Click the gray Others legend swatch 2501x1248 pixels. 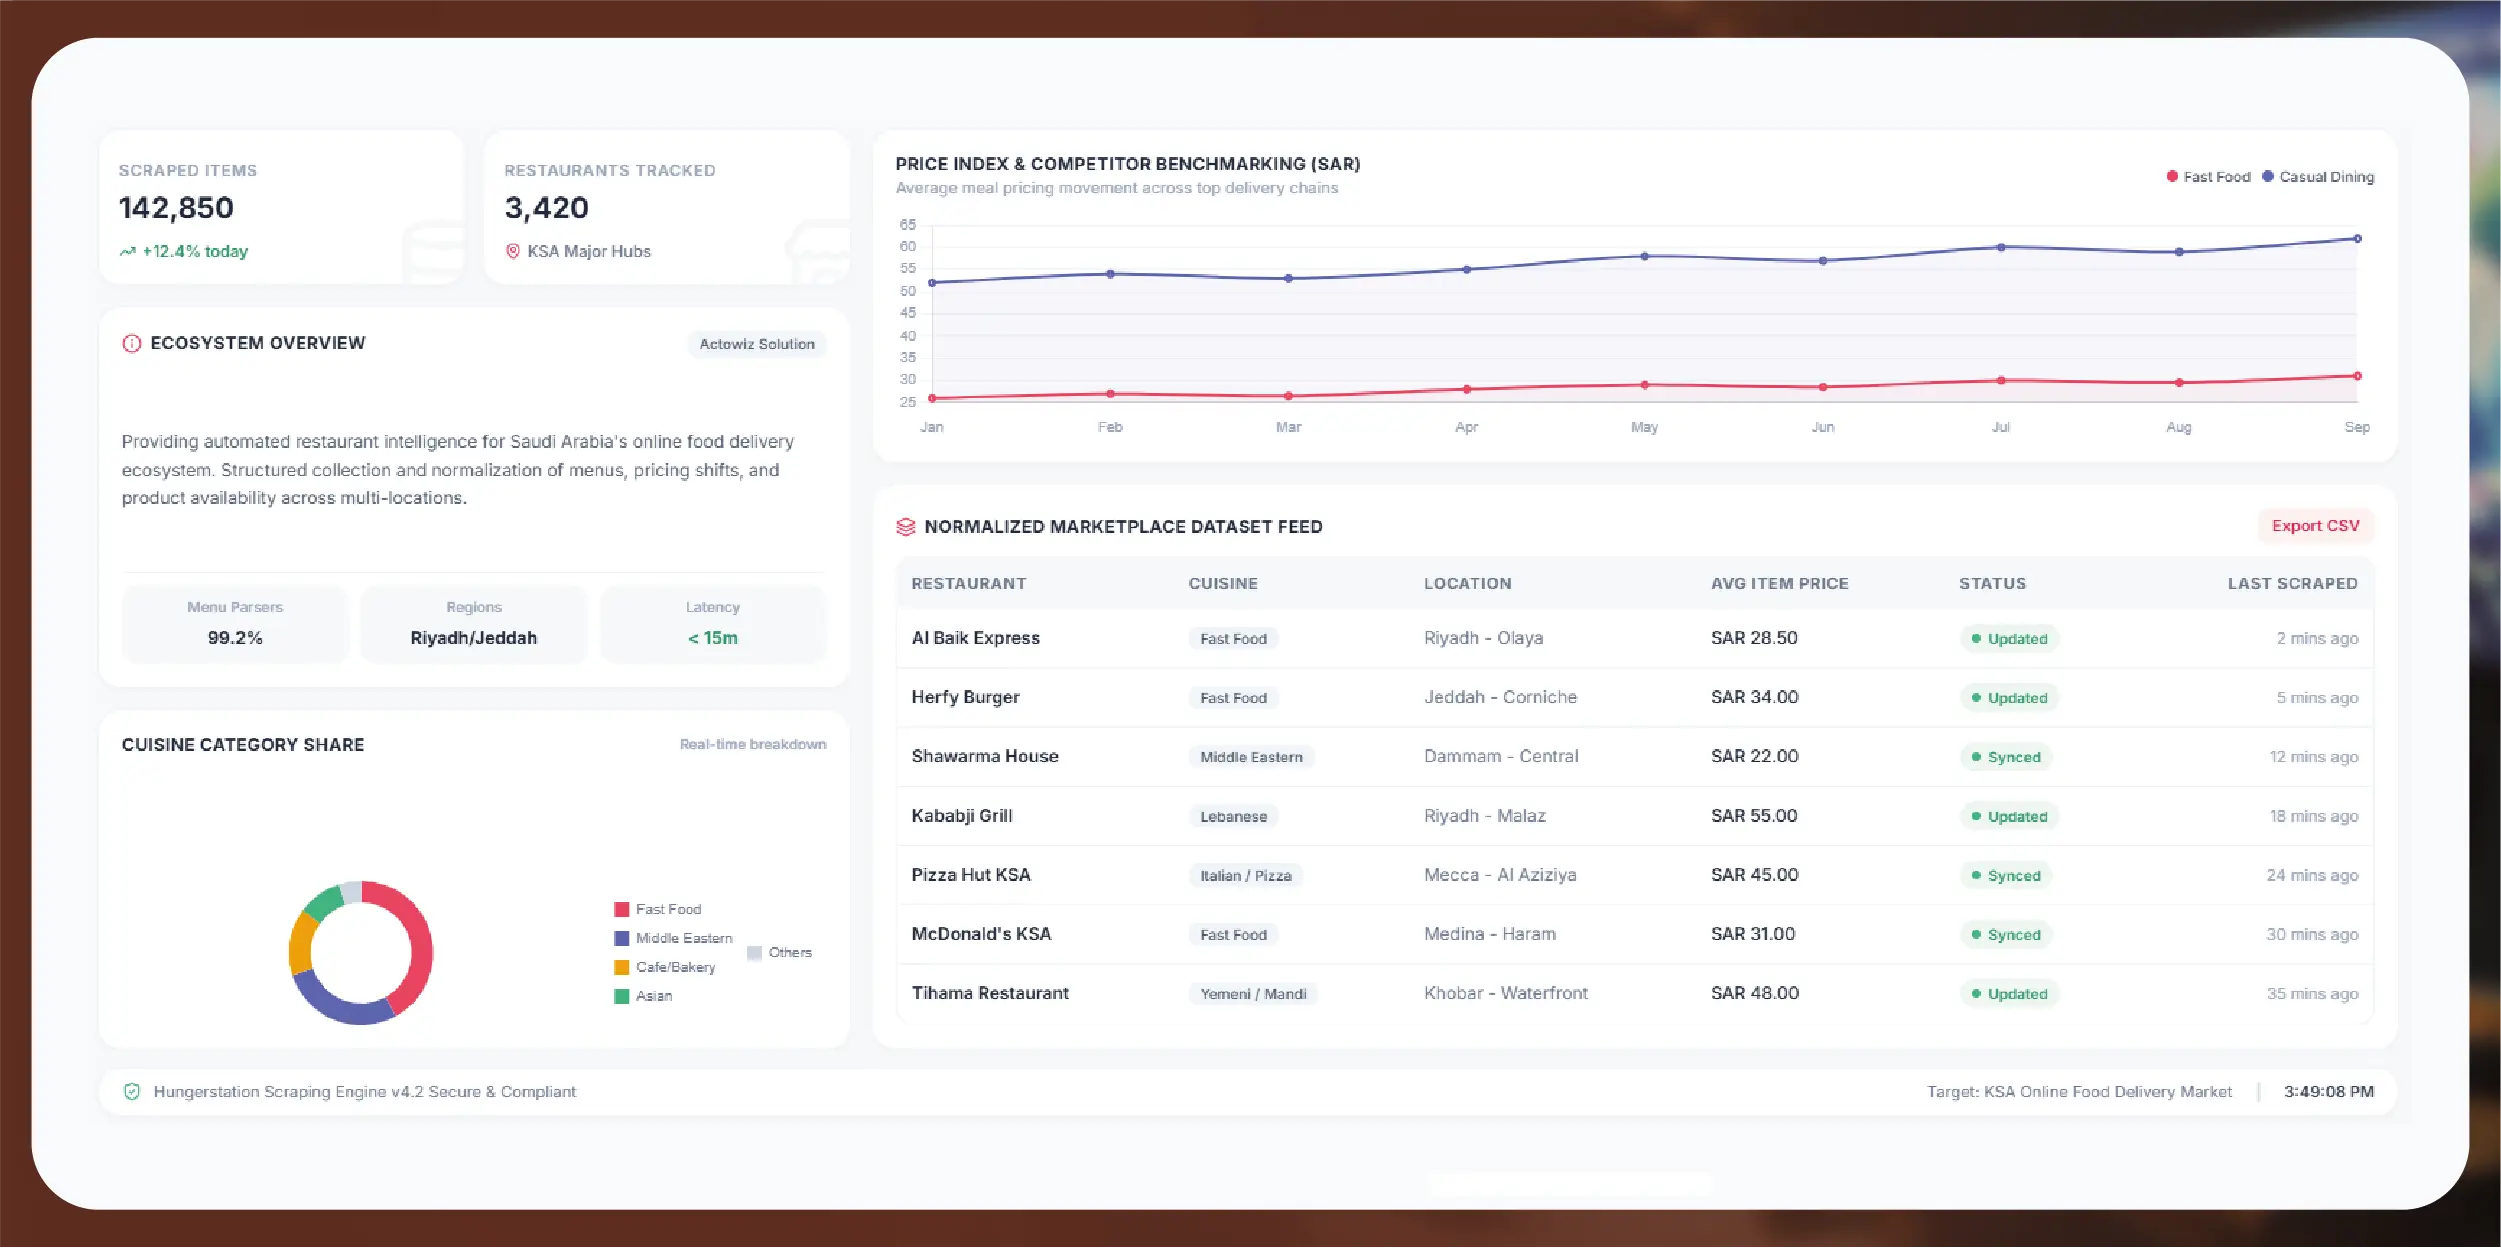755,953
